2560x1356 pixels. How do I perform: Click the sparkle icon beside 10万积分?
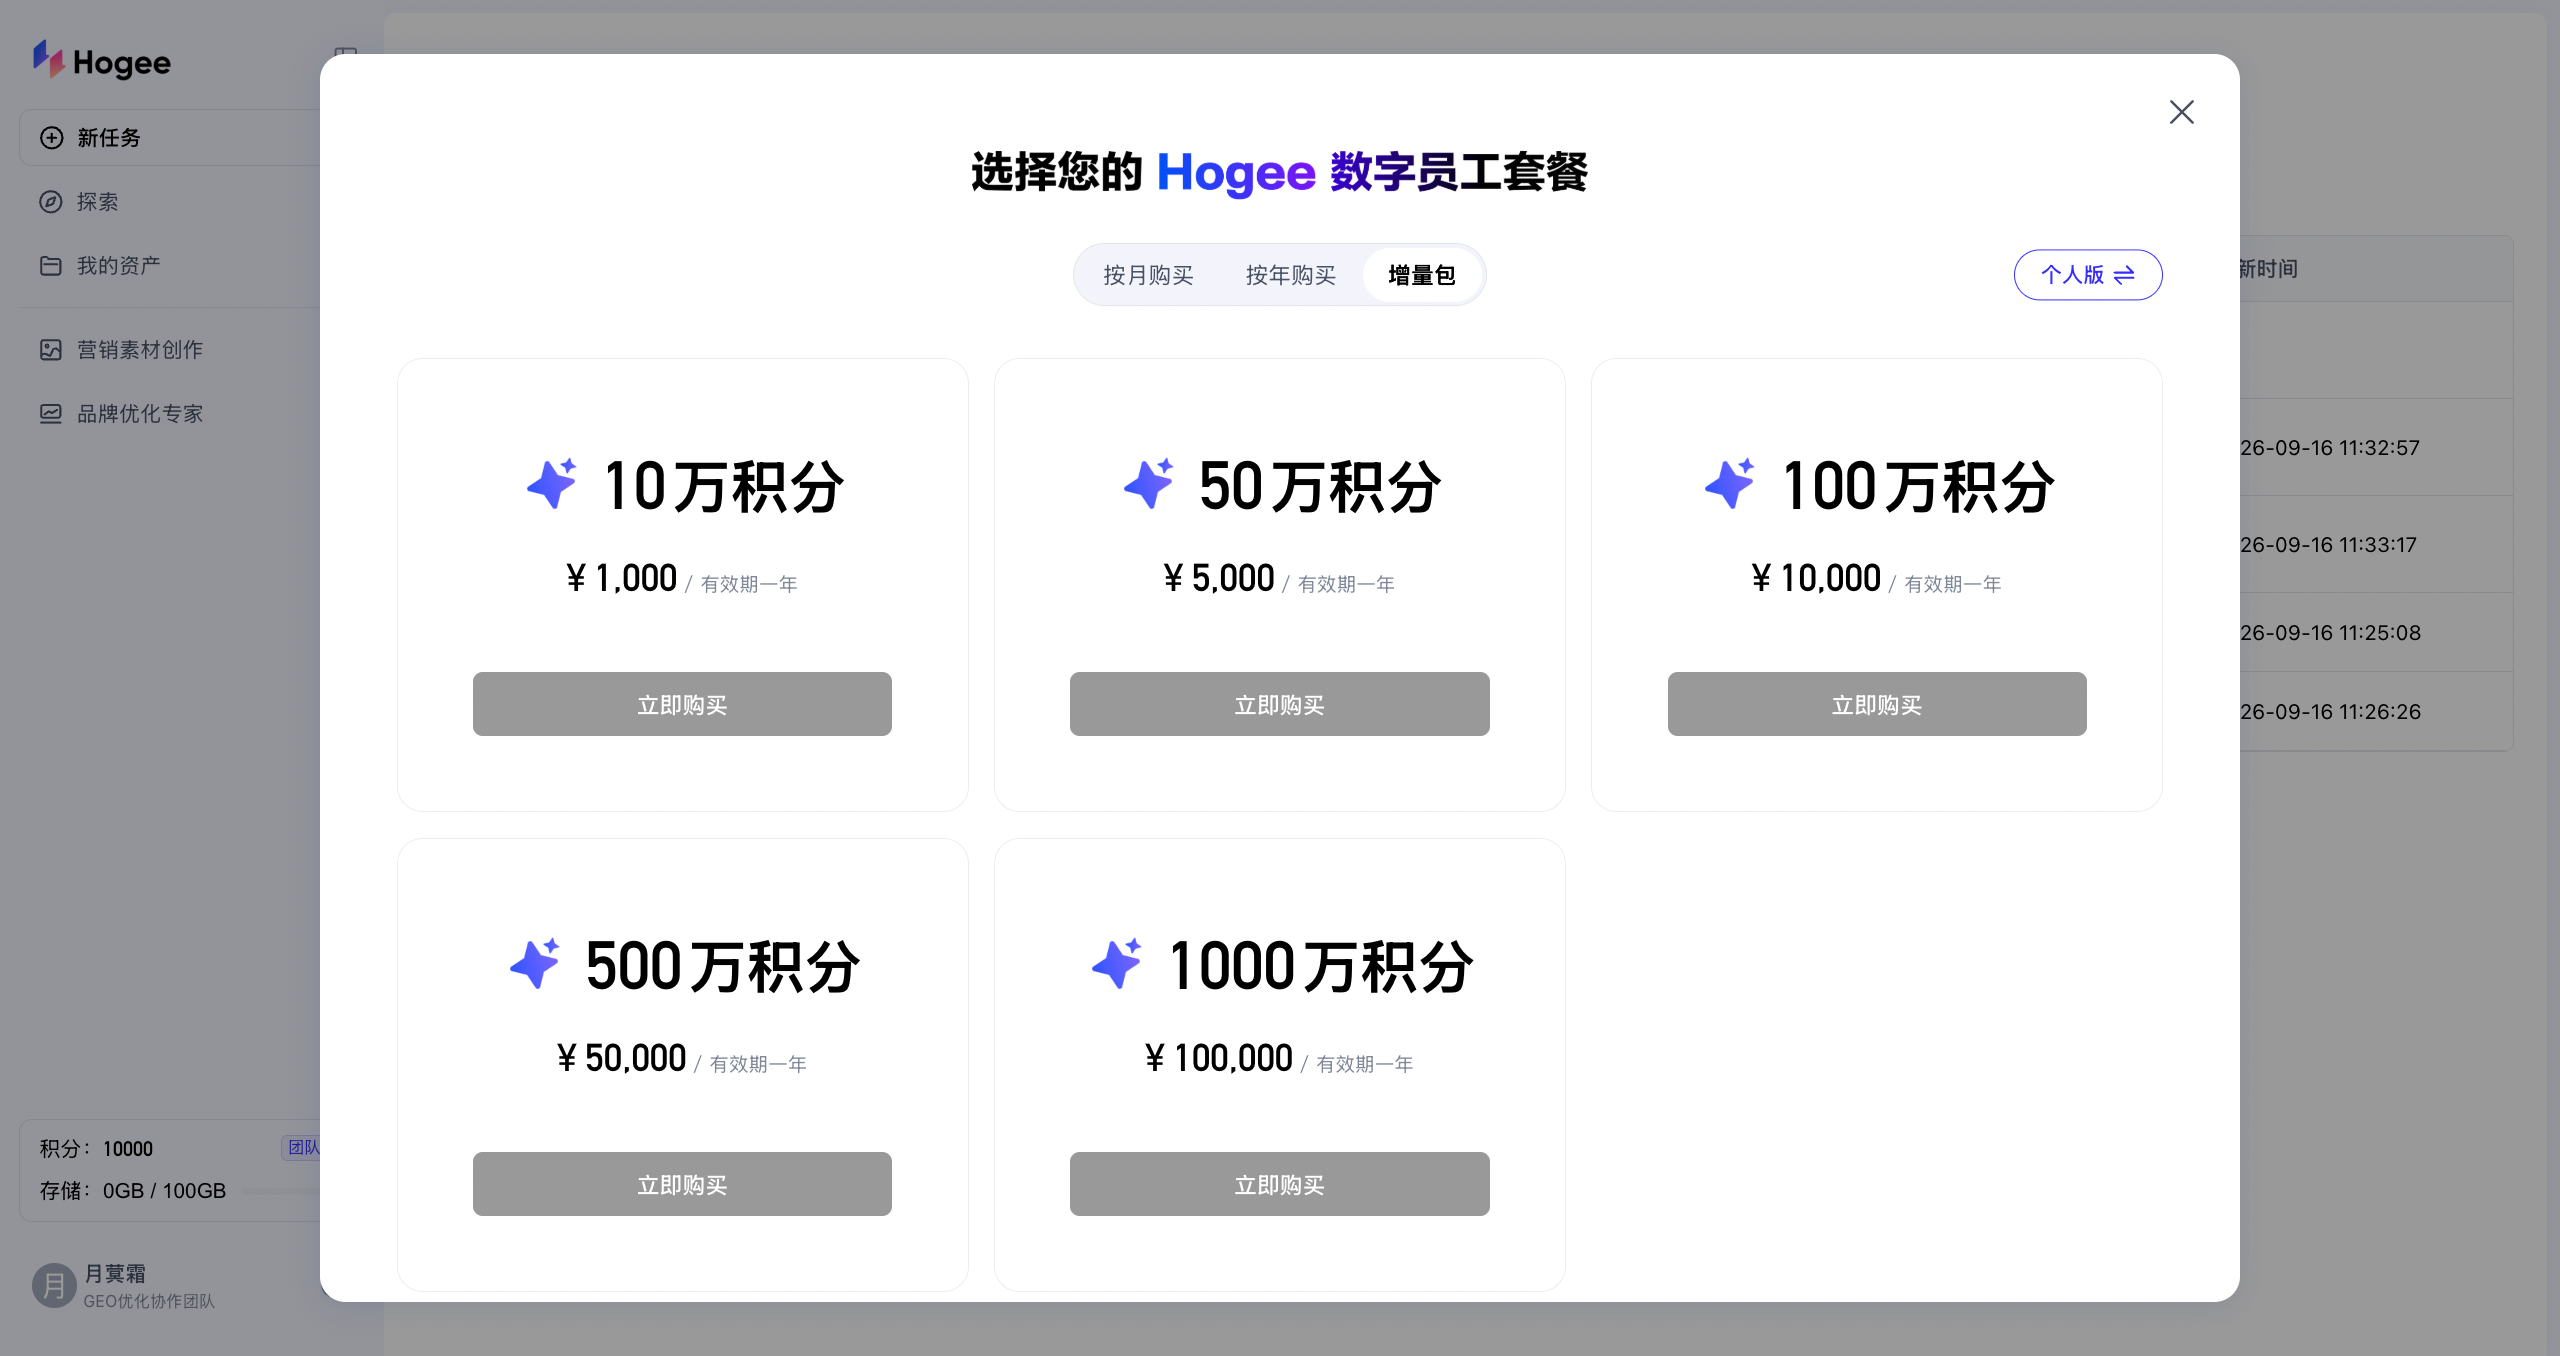[x=552, y=484]
